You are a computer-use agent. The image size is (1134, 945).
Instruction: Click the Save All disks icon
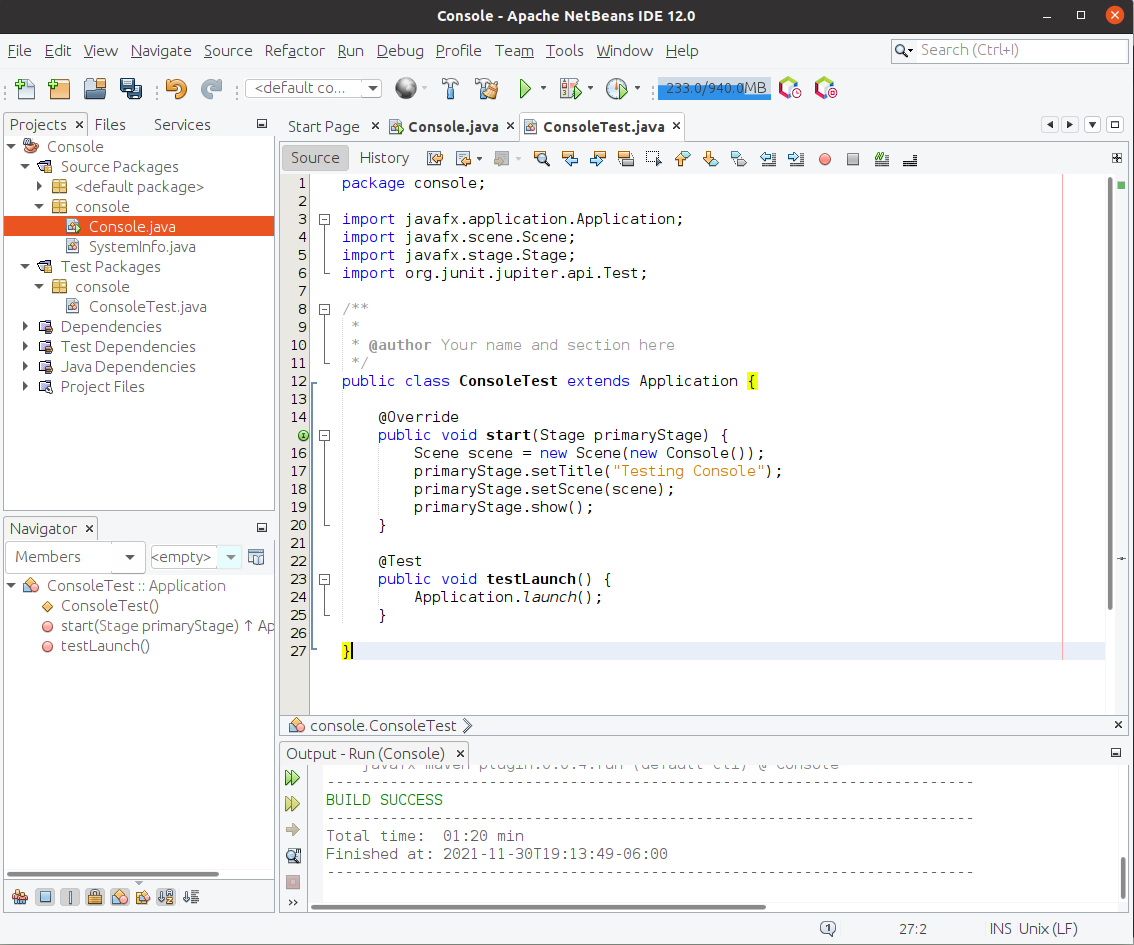tap(130, 89)
